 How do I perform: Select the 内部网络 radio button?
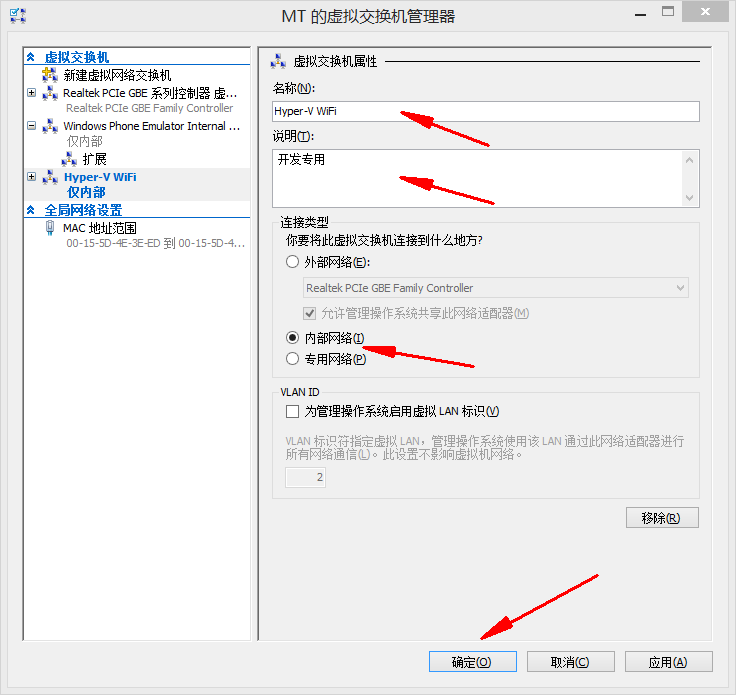(x=292, y=337)
